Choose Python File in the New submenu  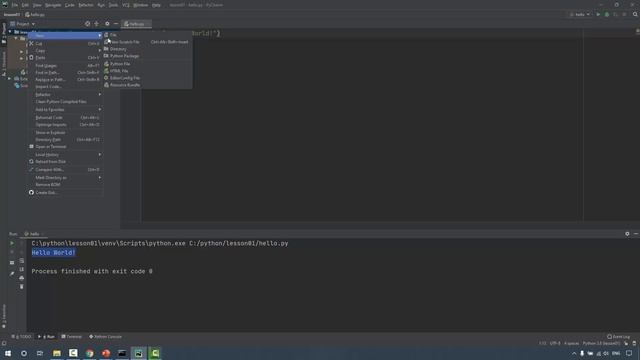coord(147,64)
